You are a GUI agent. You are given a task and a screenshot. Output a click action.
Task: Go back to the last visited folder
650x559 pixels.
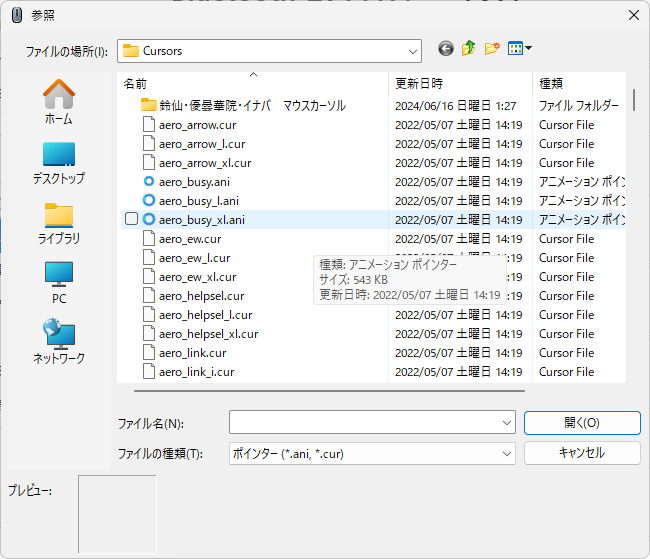tap(446, 49)
